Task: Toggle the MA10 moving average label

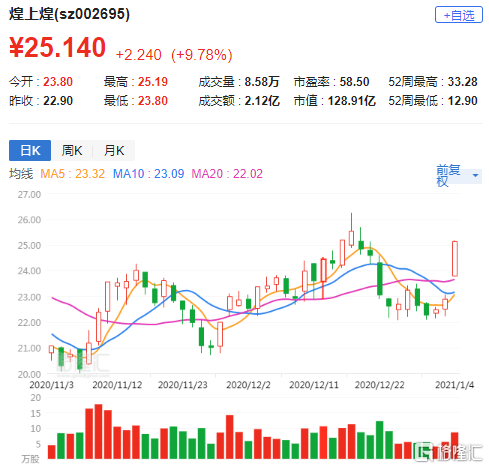Action: 148,174
